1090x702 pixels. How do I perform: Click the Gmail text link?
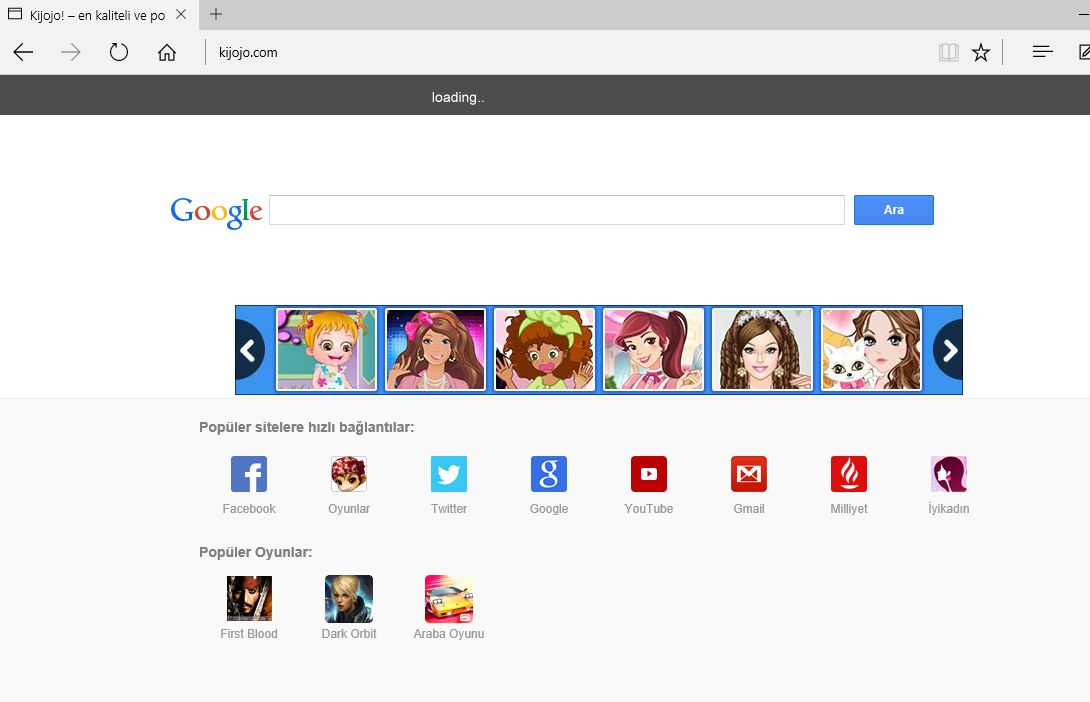pyautogui.click(x=749, y=509)
